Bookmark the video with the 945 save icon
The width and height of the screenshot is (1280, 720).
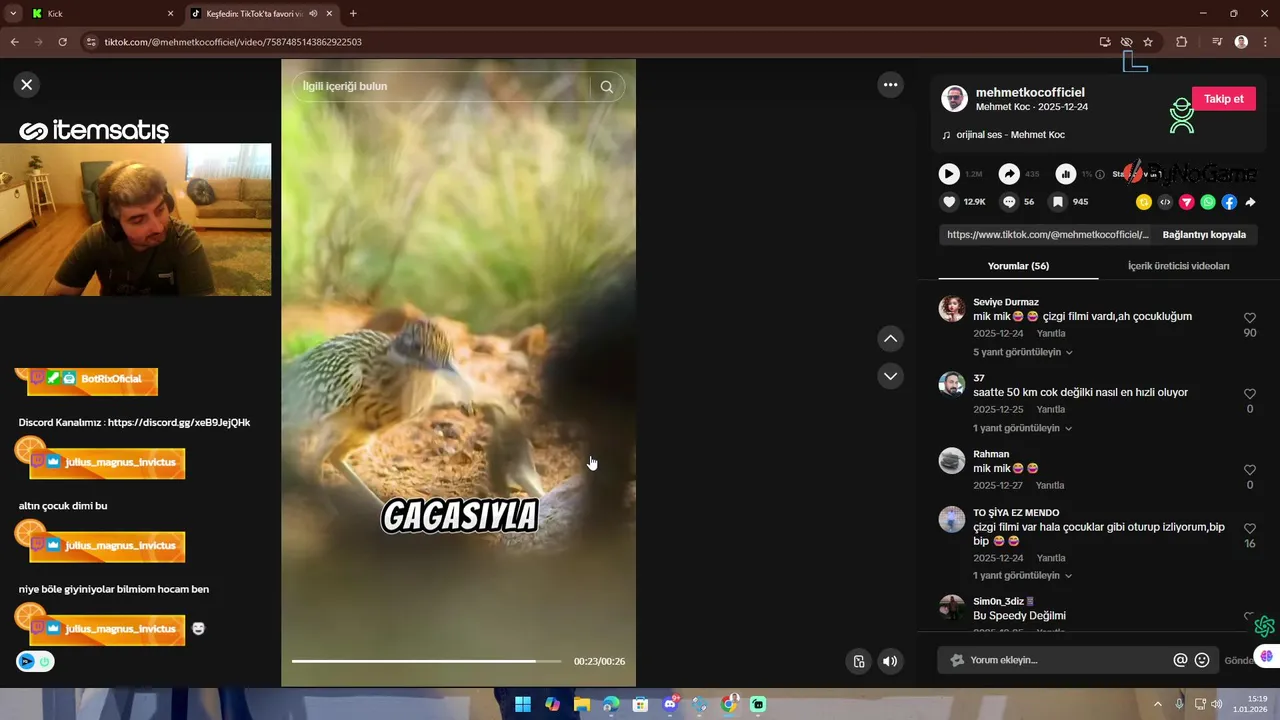tap(1057, 202)
